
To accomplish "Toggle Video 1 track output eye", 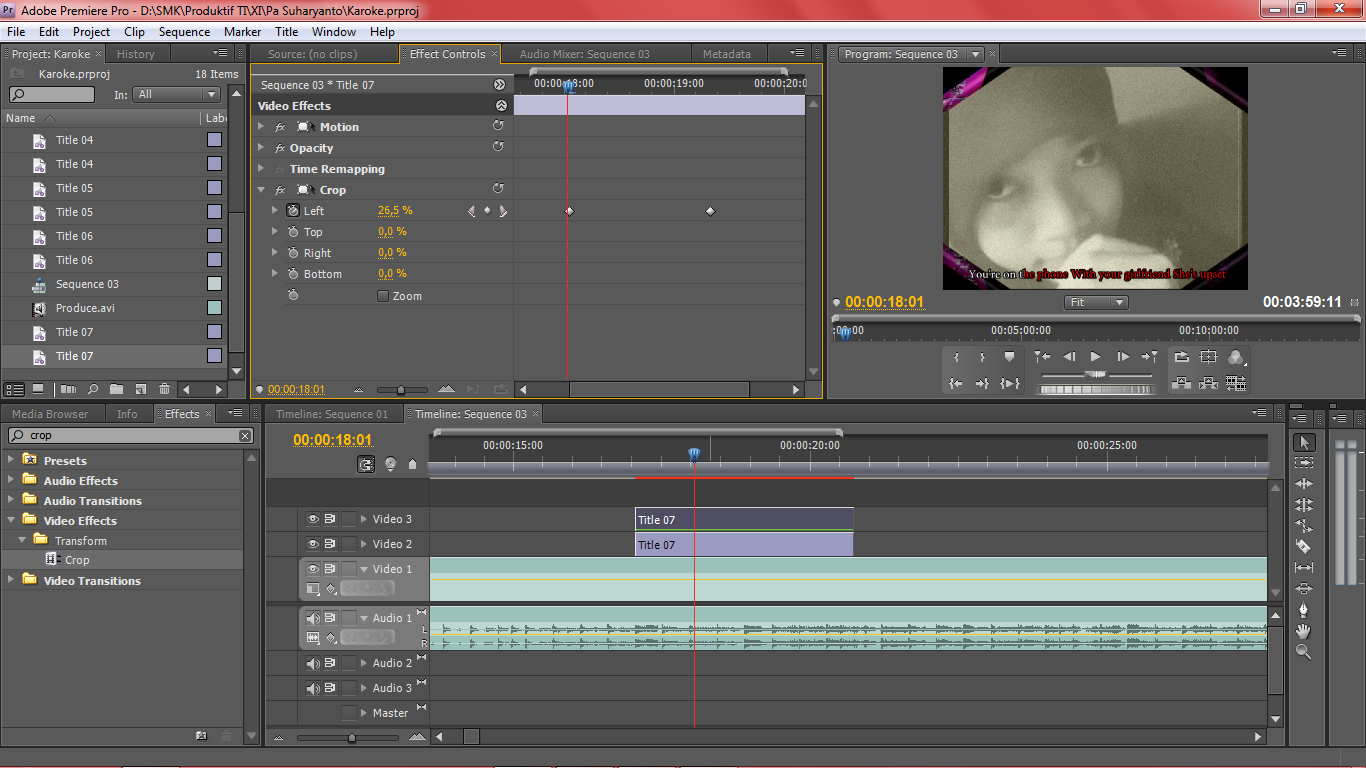I will tap(313, 569).
